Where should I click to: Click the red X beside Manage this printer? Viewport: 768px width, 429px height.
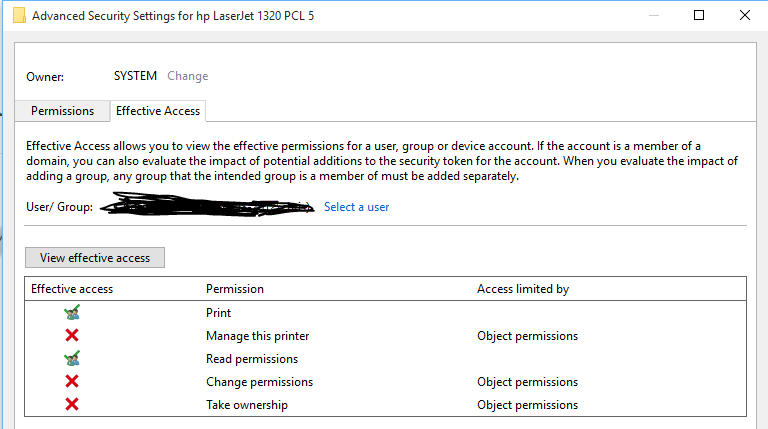[x=72, y=336]
